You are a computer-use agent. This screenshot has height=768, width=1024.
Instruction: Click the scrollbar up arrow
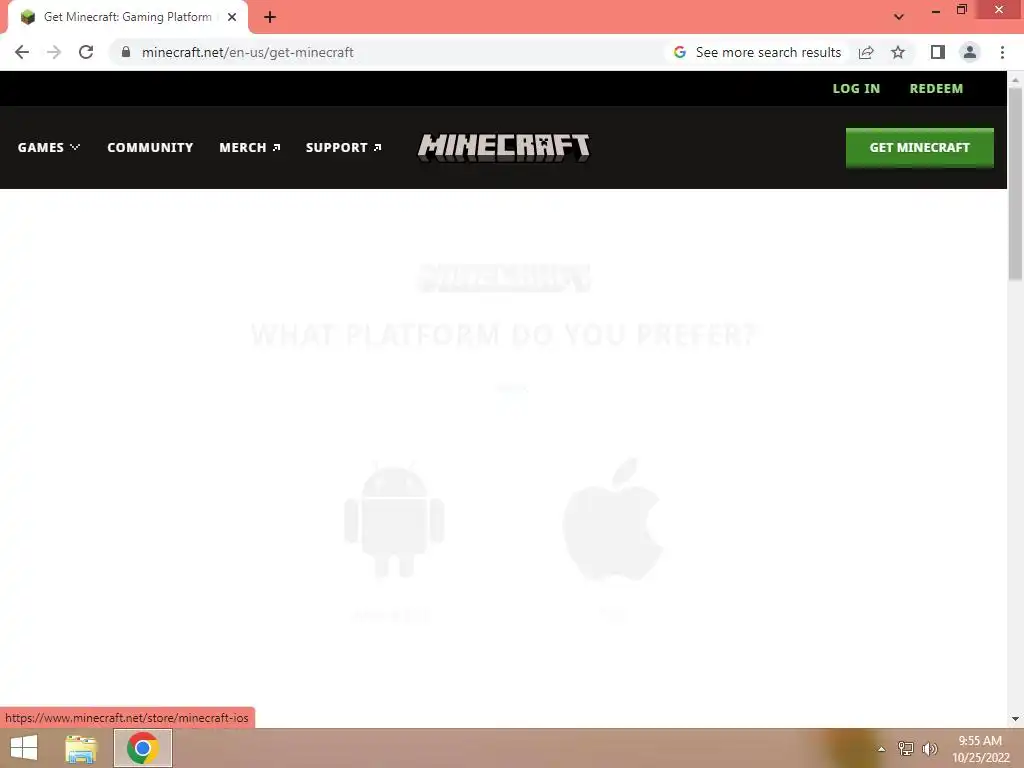click(1015, 80)
